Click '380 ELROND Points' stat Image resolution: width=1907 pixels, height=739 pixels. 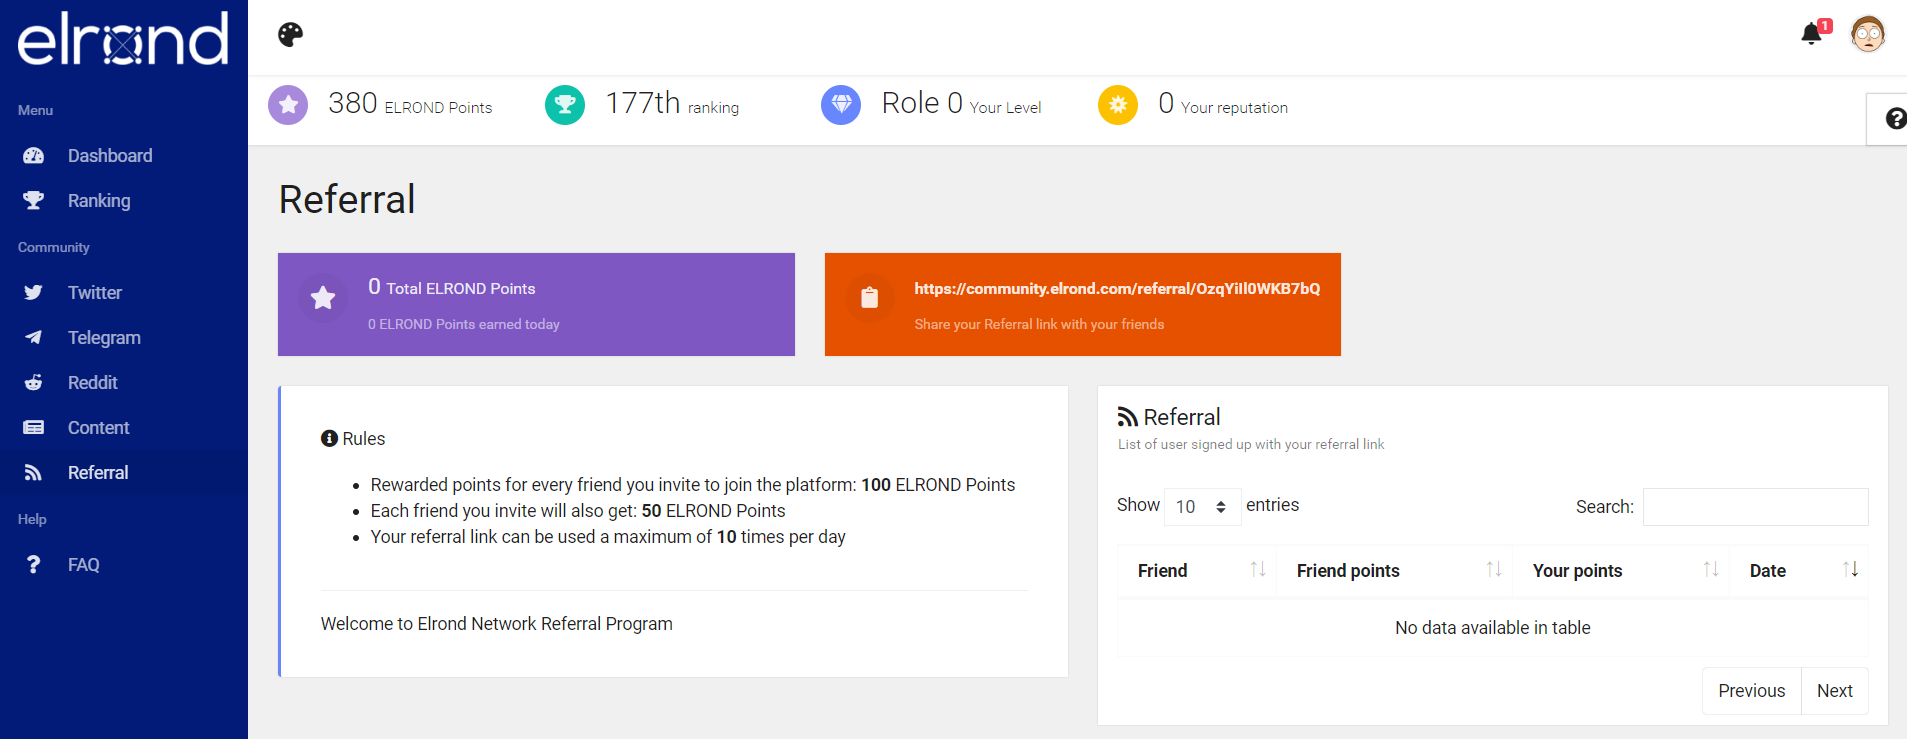(410, 104)
